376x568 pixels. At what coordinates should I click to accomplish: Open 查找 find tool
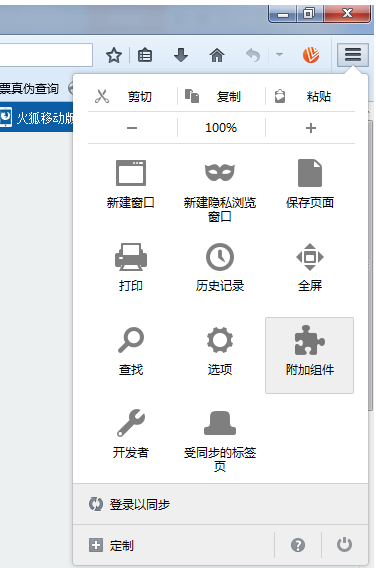point(131,351)
